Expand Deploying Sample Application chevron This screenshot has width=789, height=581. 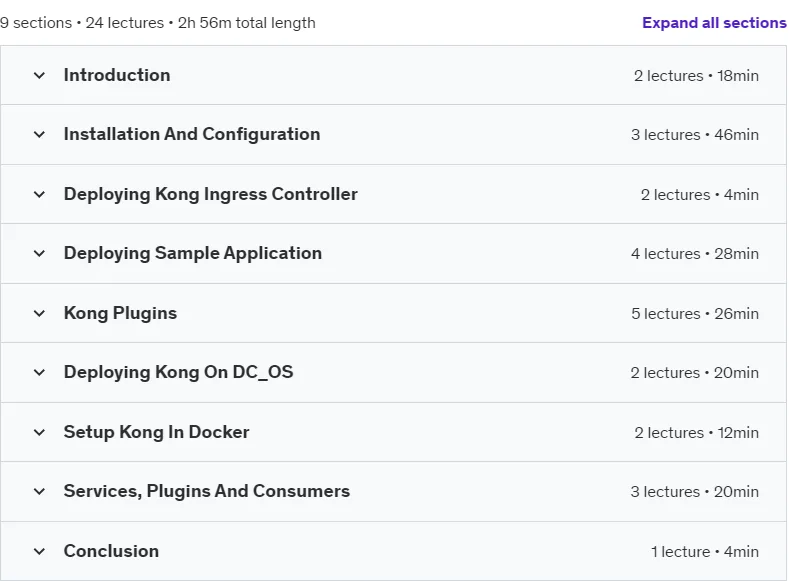click(39, 254)
